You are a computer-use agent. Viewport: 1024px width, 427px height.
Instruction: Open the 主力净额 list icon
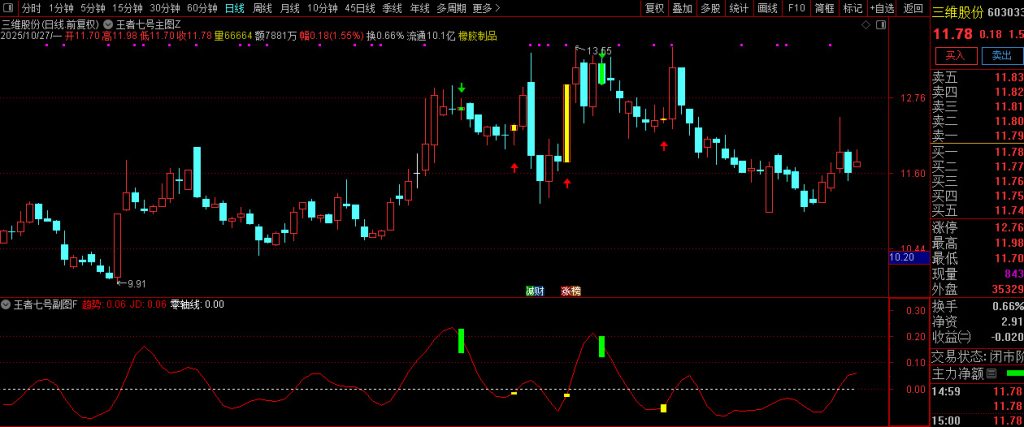992,373
